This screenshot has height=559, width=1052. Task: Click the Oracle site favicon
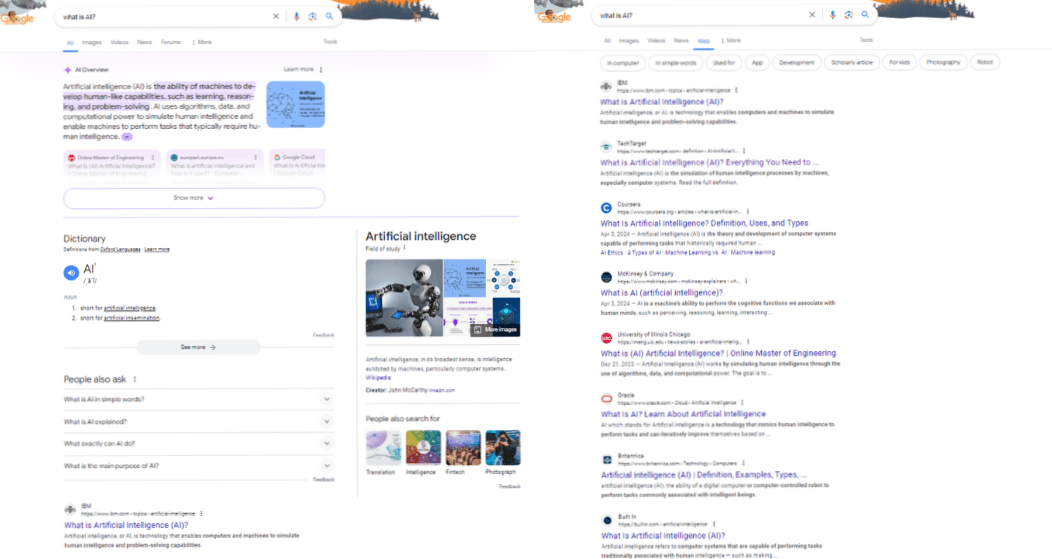click(x=607, y=399)
